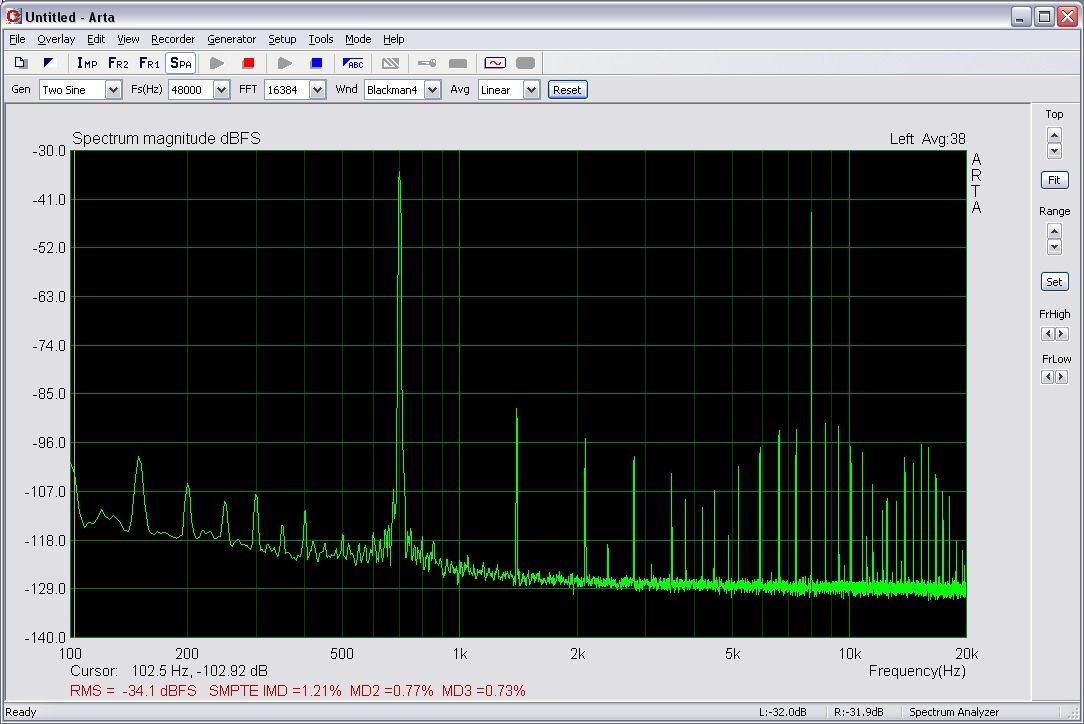Click the second gray play arrow
Viewport: 1084px width, 724px height.
pos(285,63)
